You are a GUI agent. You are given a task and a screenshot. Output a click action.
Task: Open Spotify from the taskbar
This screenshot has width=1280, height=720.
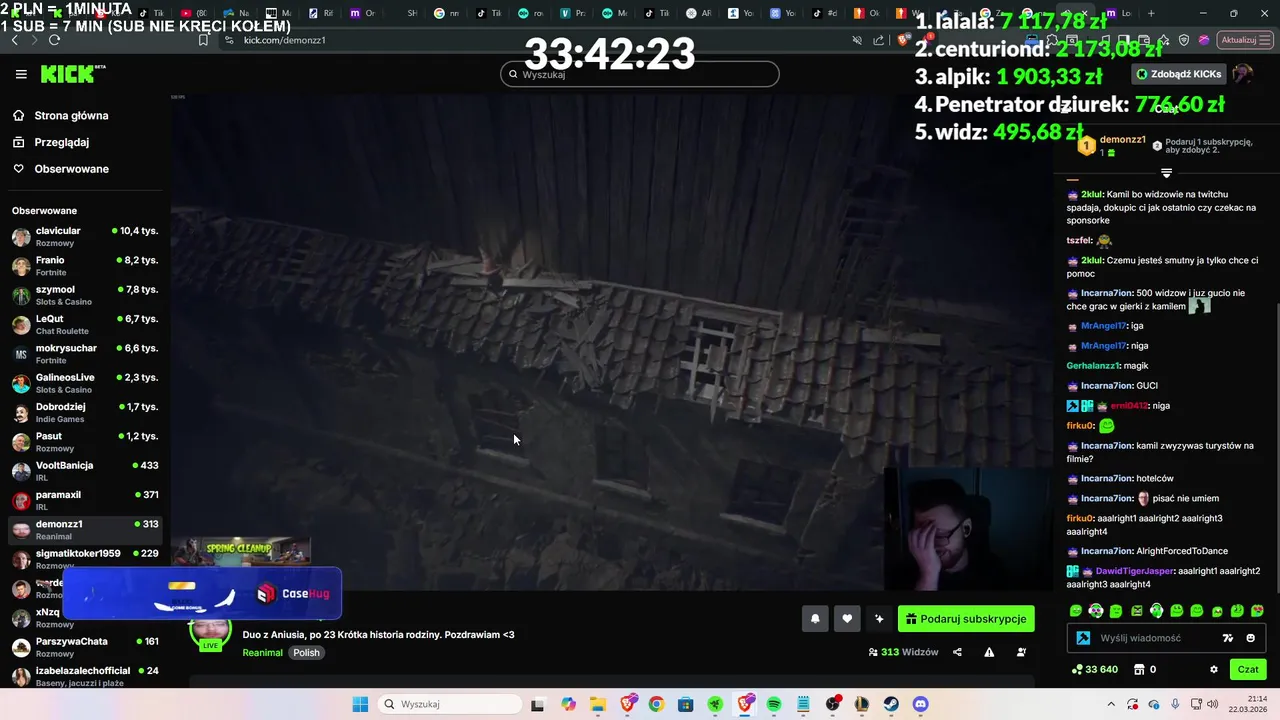coord(774,704)
